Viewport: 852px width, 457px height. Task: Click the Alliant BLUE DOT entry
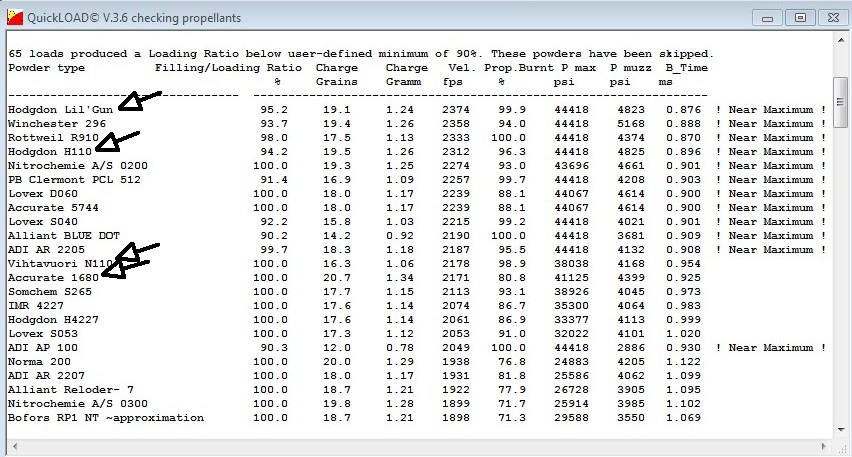(x=64, y=236)
